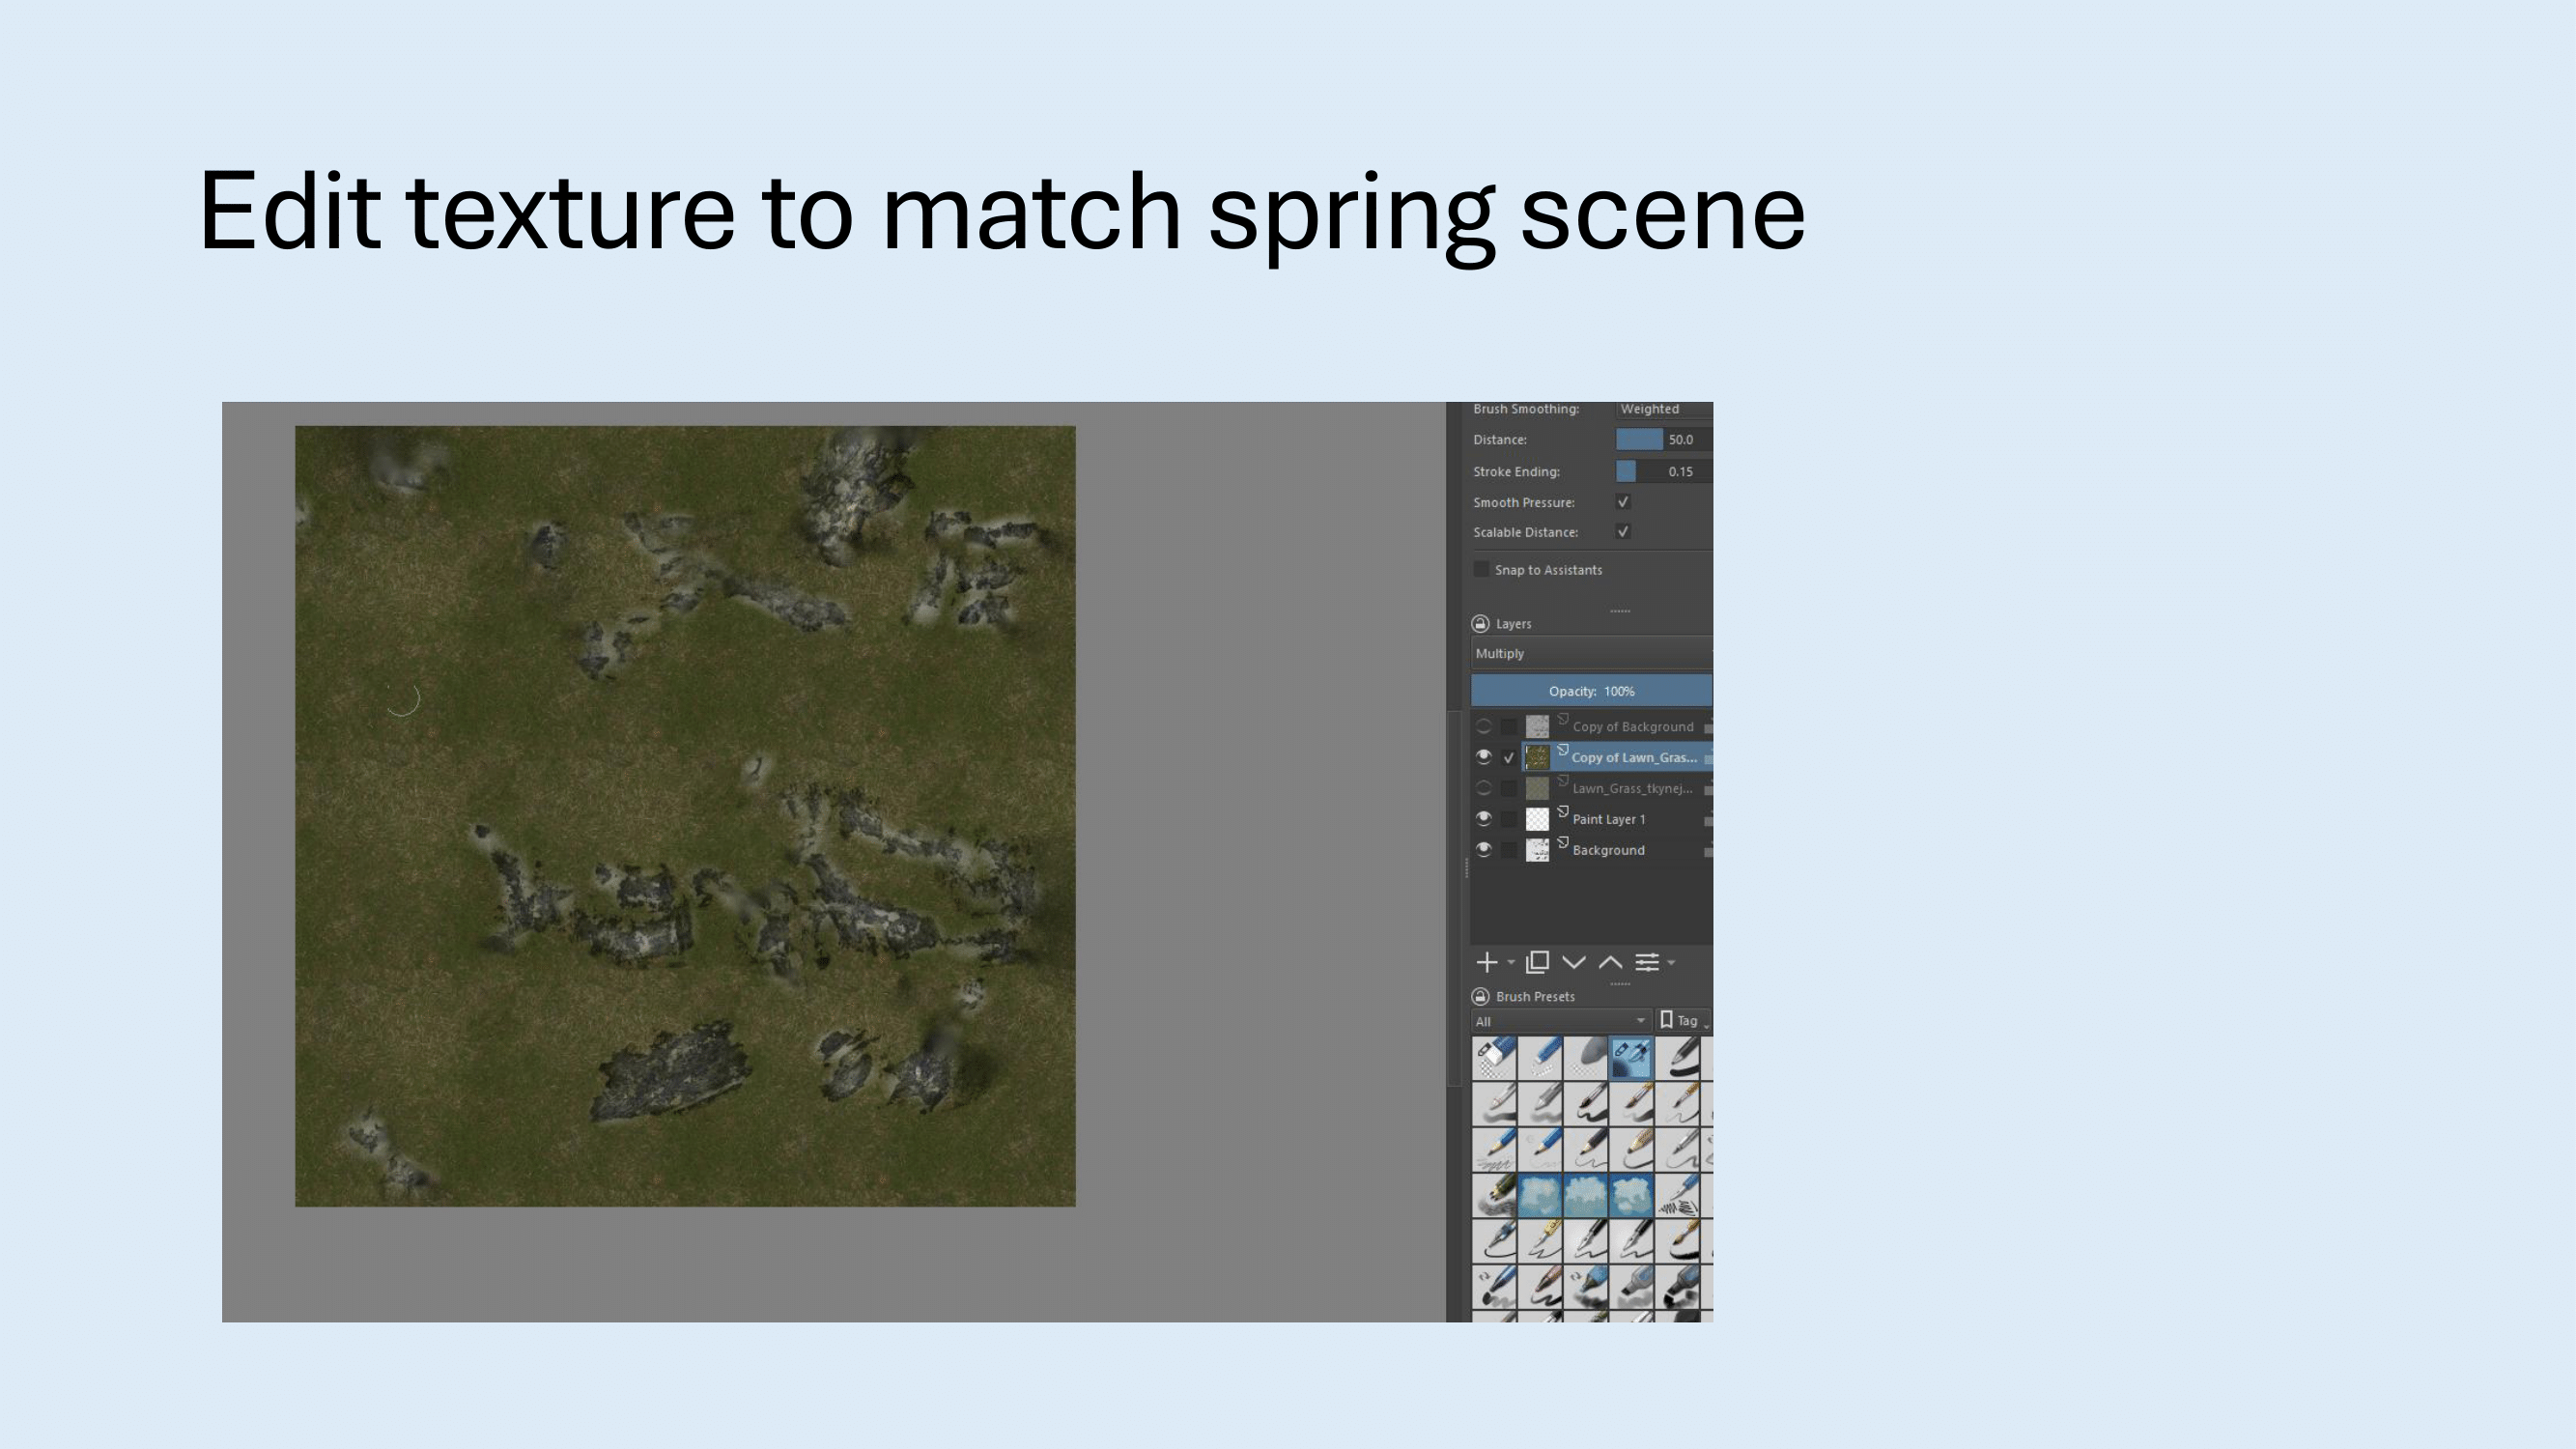Image resolution: width=2576 pixels, height=1449 pixels.
Task: Move the selected layer up with the up chevron
Action: (1610, 962)
